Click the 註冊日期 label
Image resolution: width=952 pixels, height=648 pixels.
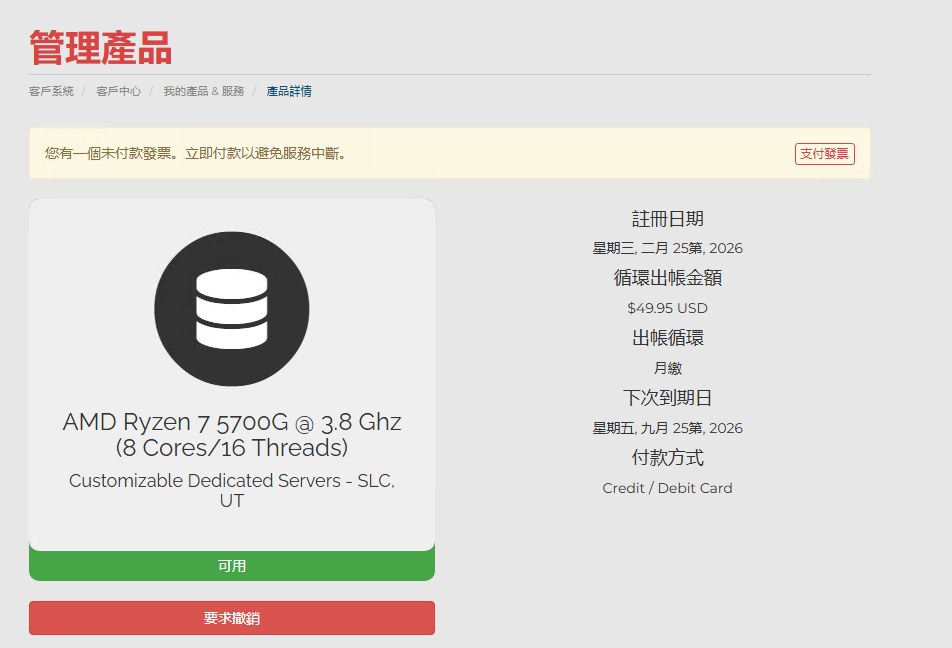click(x=667, y=219)
